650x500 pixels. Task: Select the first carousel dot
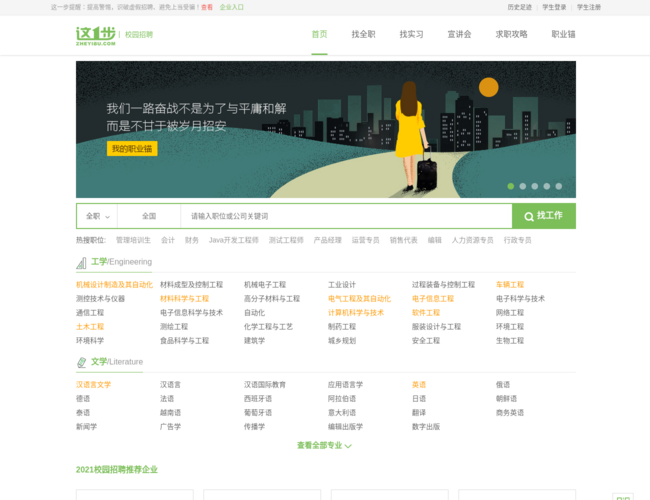(511, 186)
